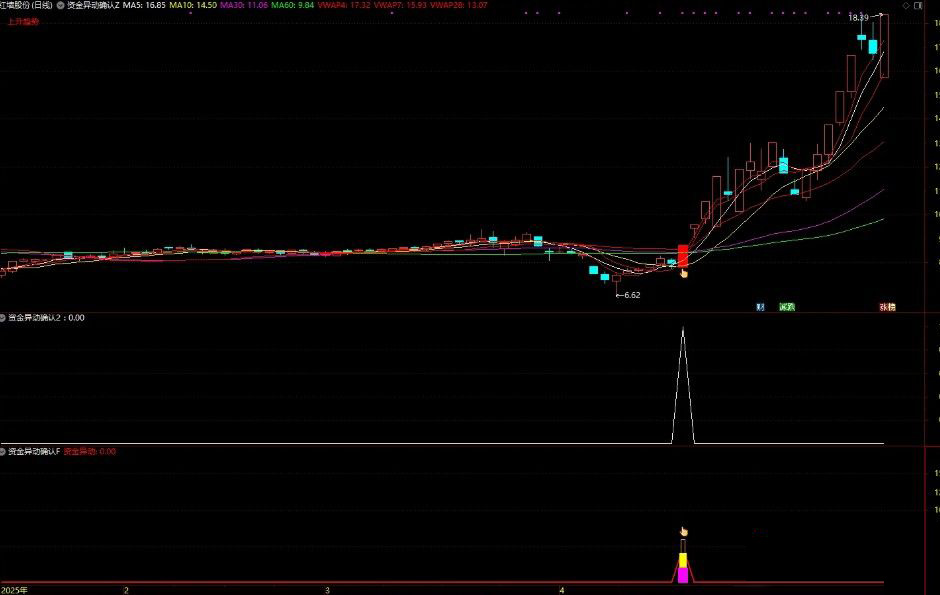Screen dimensions: 940x595
Task: Click the flame icon in the bottom signal panel
Action: click(x=683, y=531)
